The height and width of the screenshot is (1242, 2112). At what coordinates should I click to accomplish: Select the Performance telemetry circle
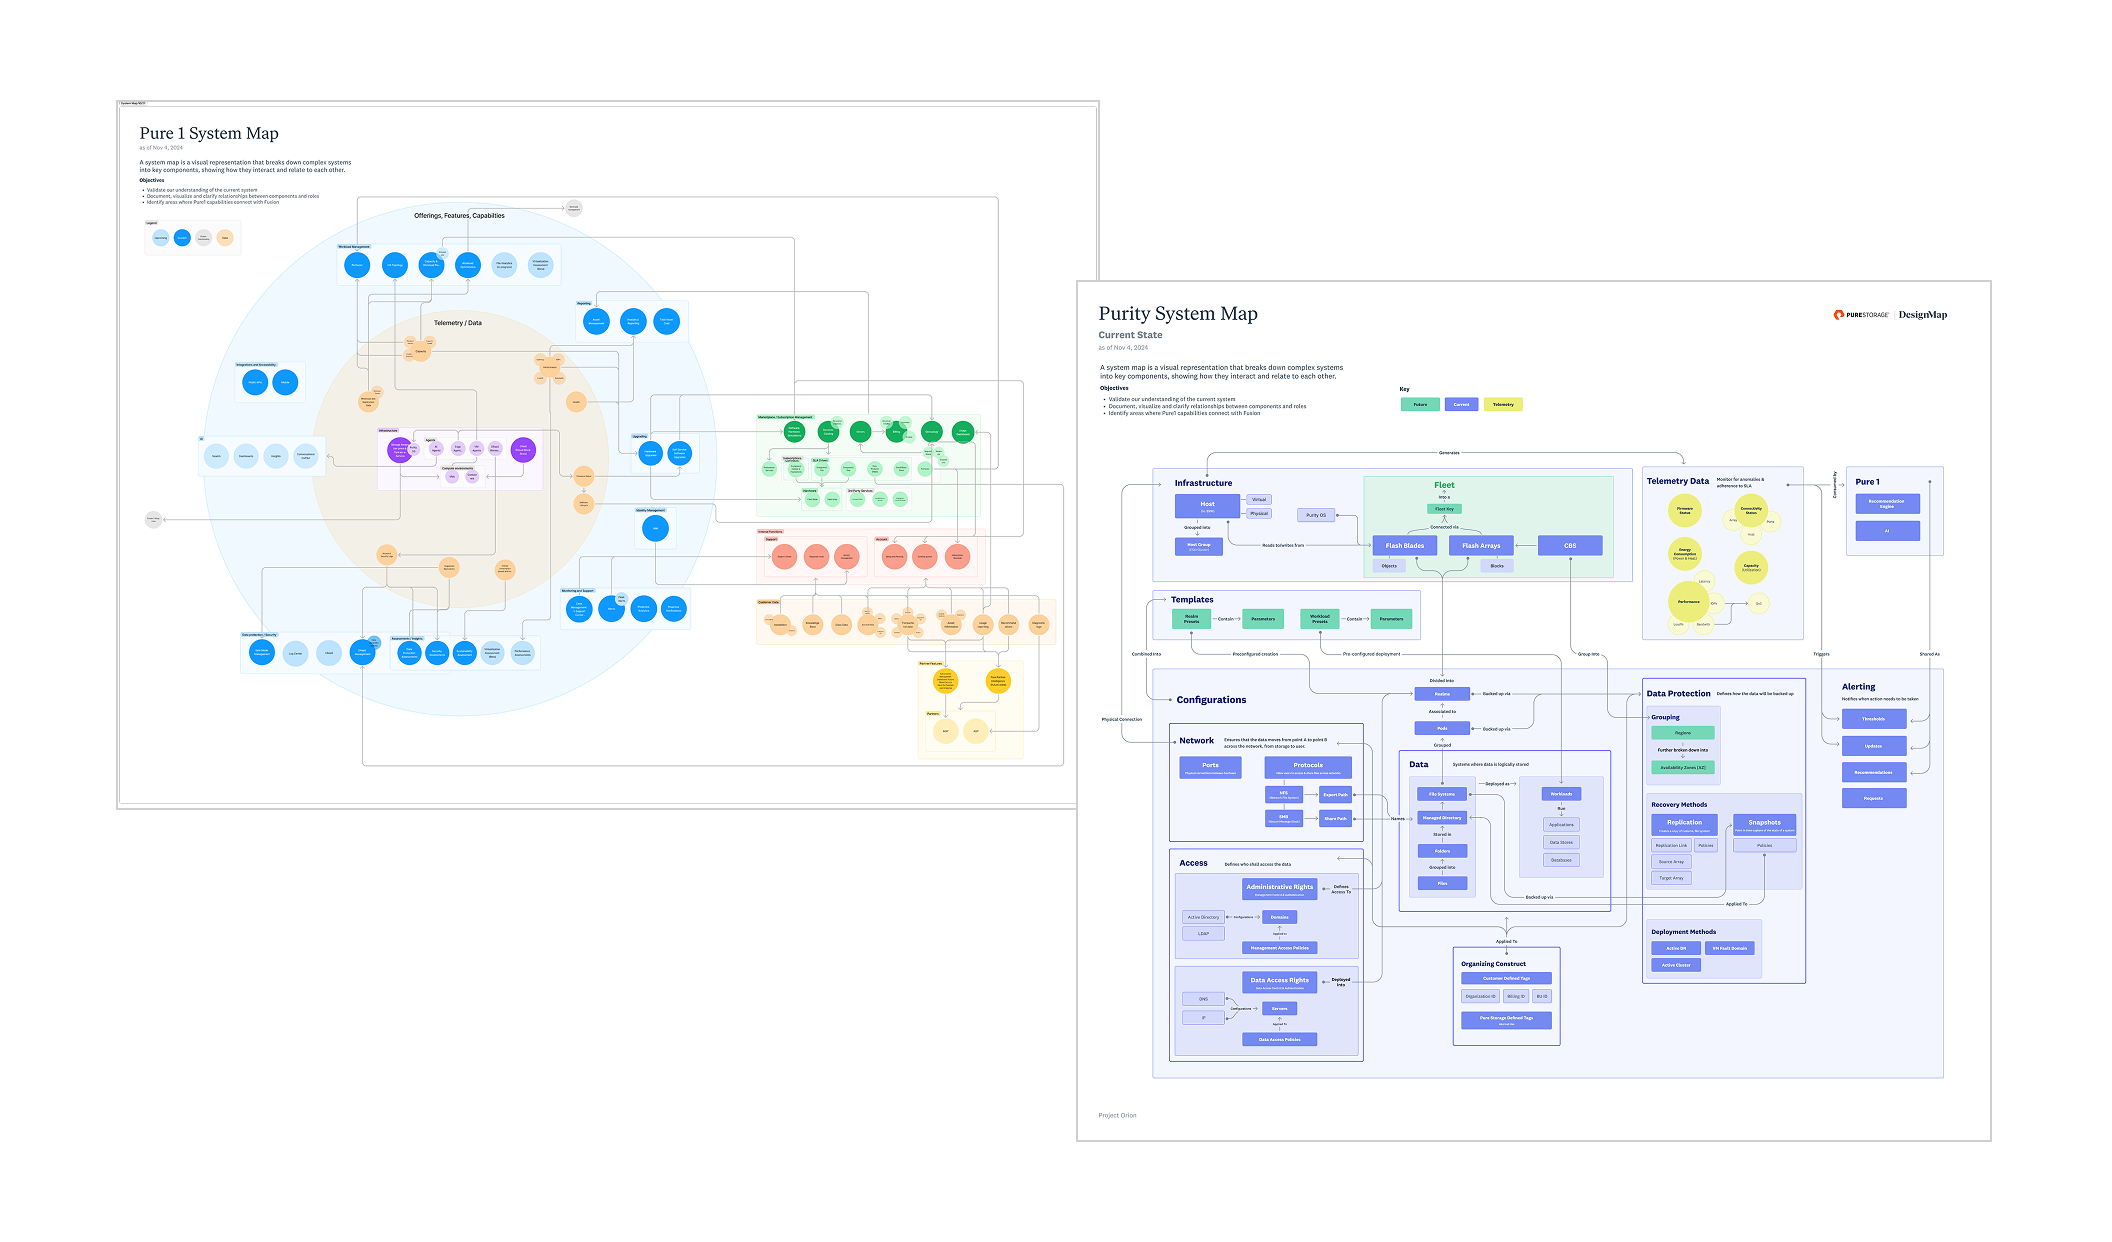click(1688, 602)
